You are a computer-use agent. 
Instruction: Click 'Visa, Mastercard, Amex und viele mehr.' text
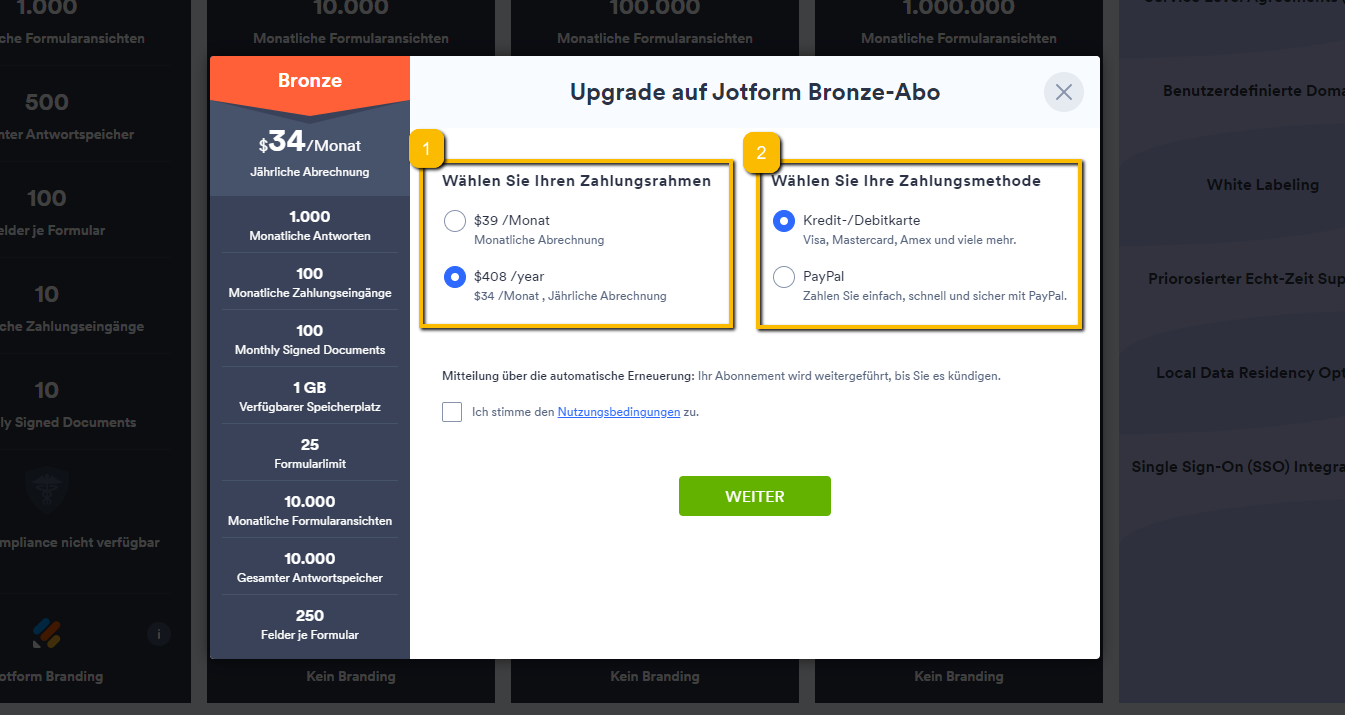point(909,240)
